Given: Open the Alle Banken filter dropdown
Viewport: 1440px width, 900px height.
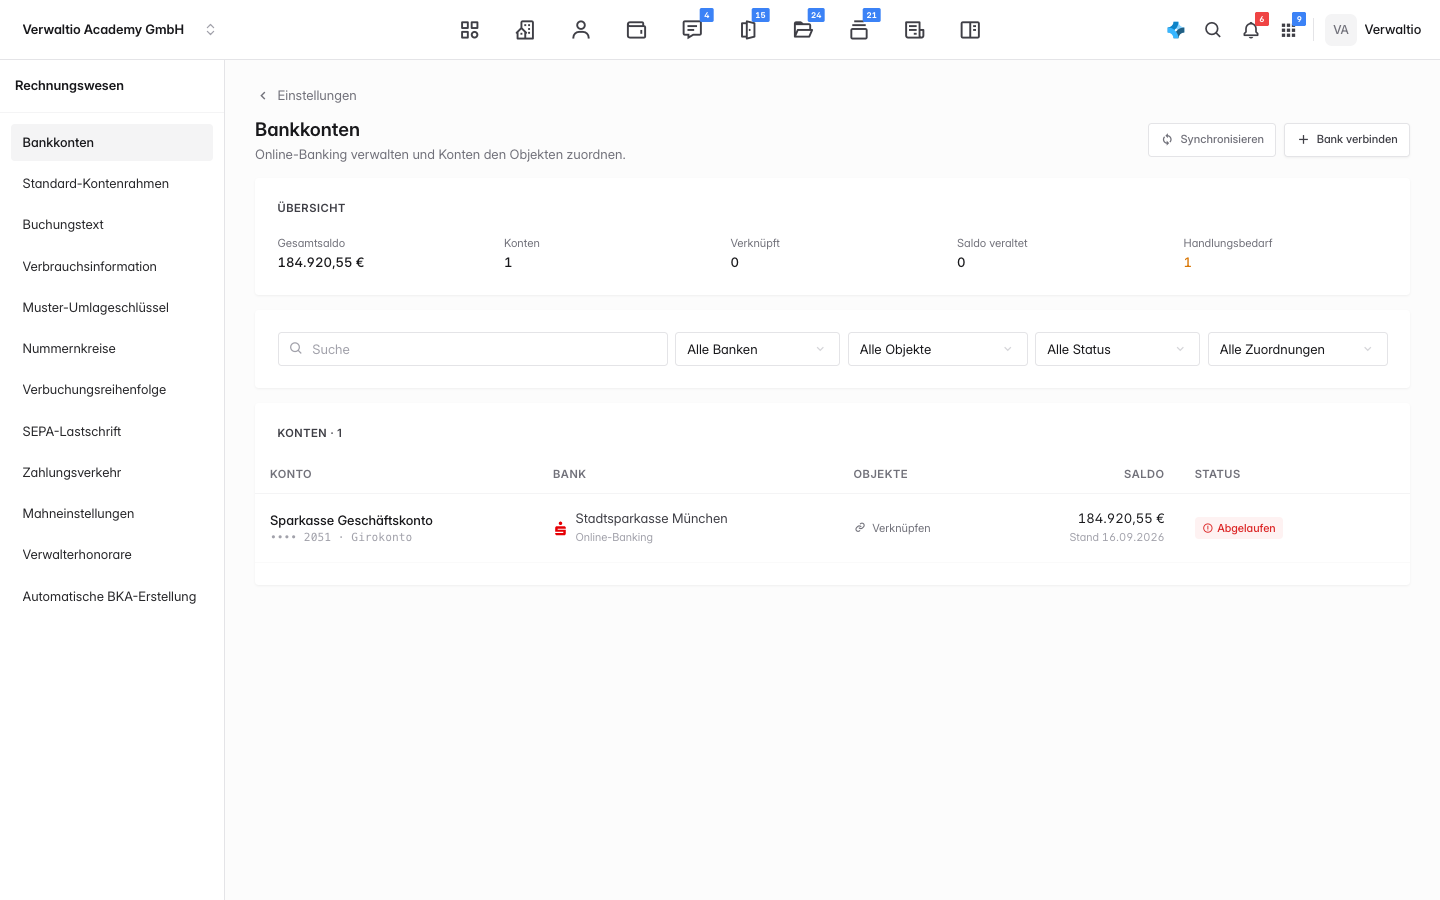Looking at the screenshot, I should point(757,349).
